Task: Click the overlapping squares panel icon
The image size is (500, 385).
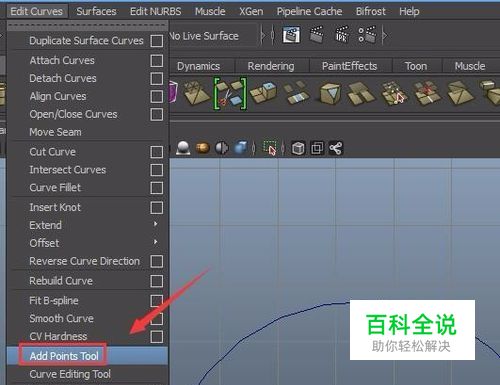Action: pos(317,148)
